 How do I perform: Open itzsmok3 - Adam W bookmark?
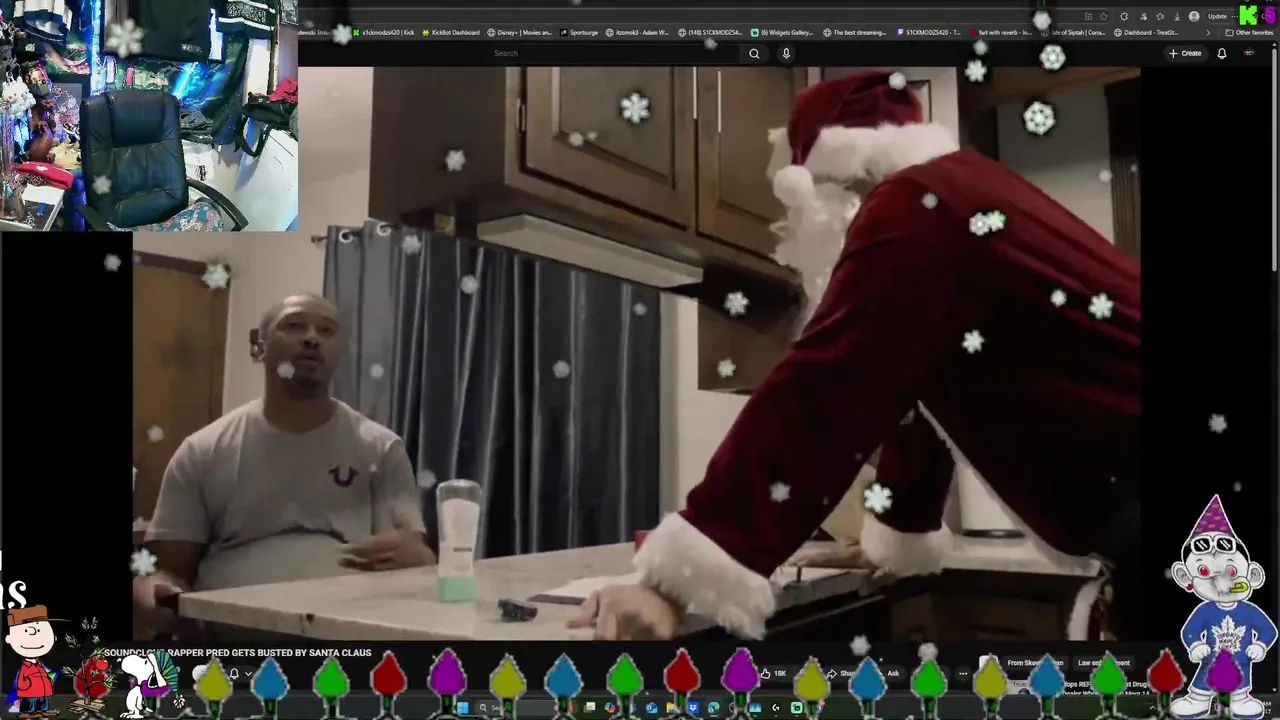[x=637, y=33]
